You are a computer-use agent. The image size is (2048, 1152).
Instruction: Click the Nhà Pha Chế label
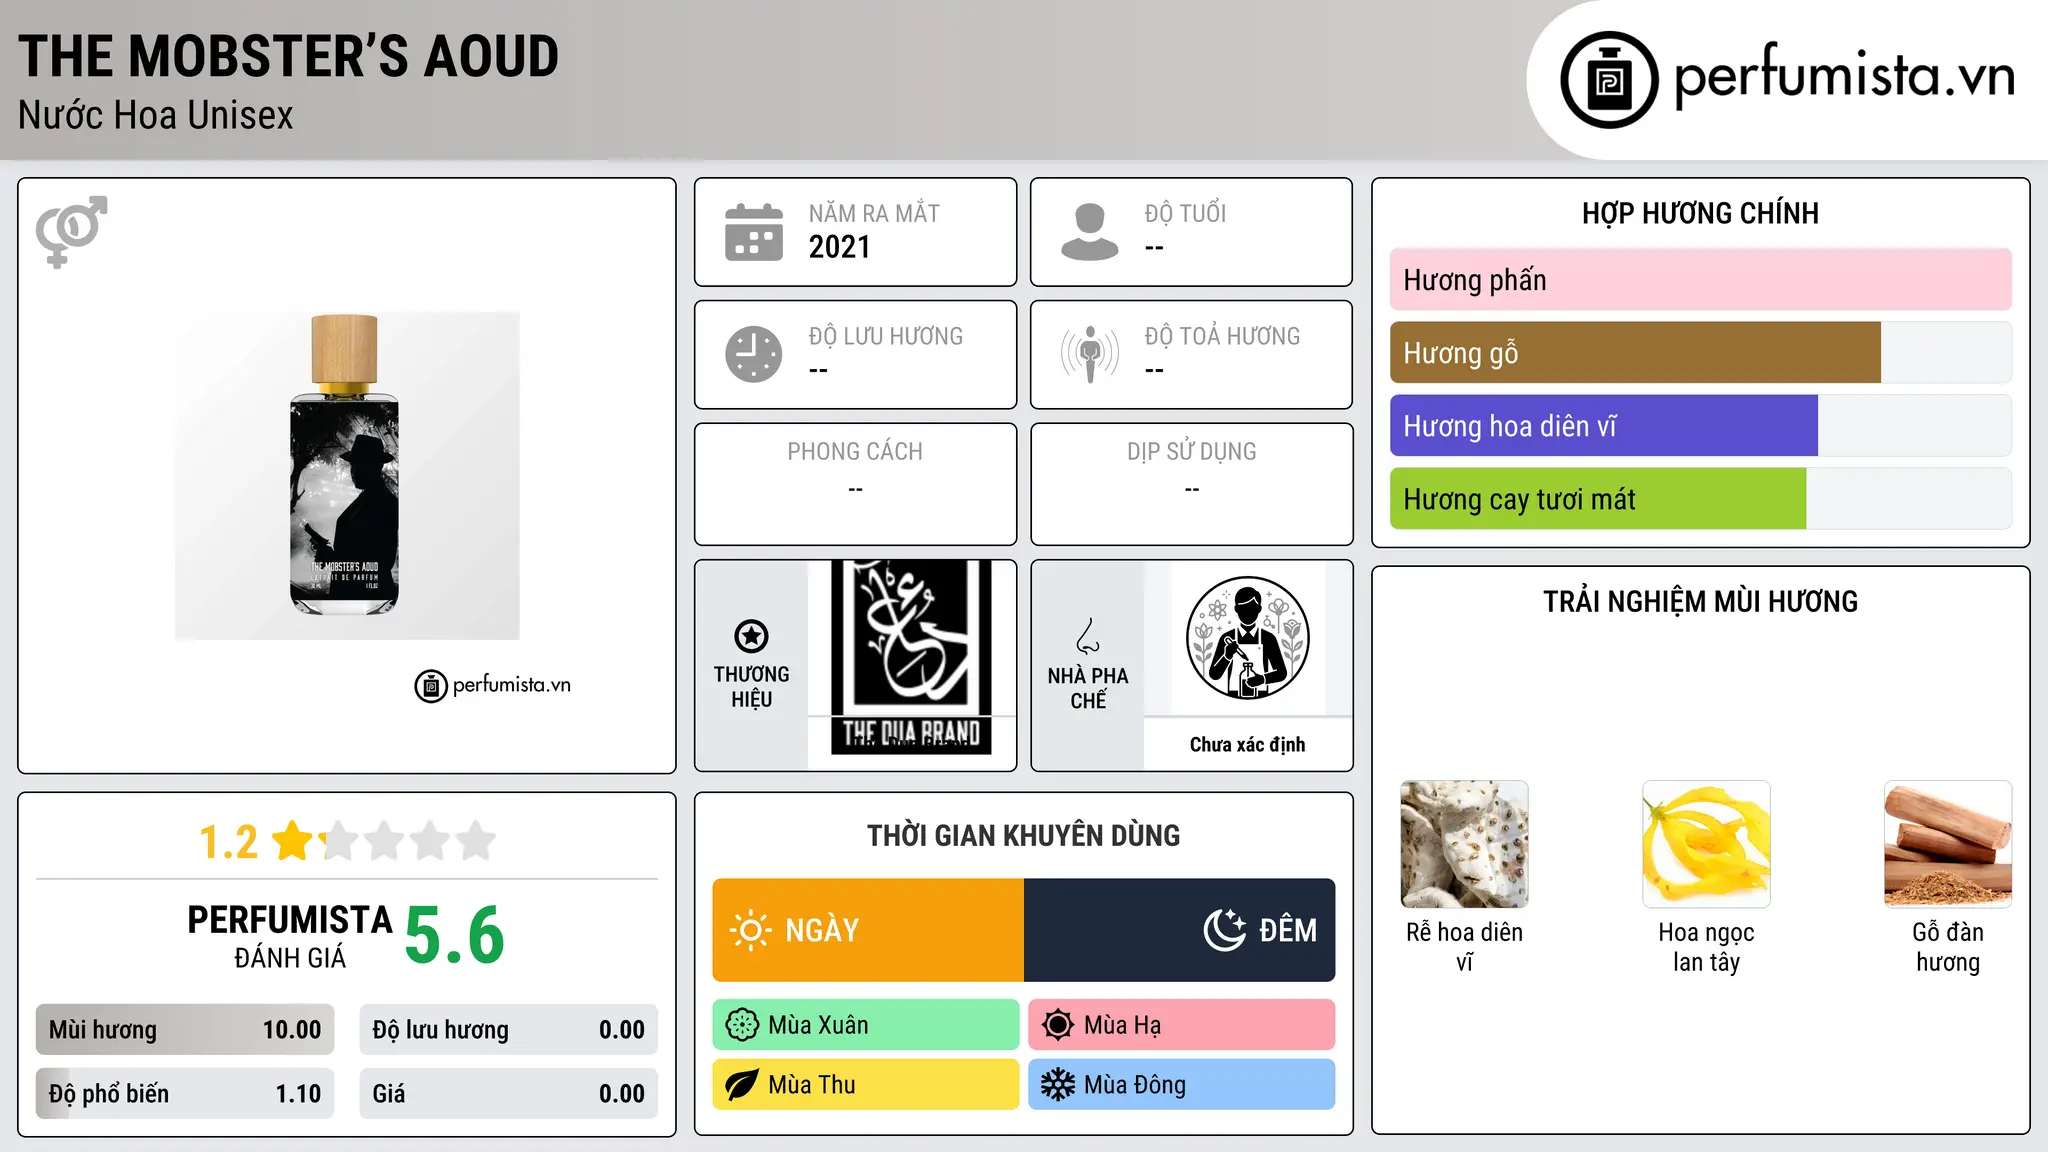[1088, 688]
